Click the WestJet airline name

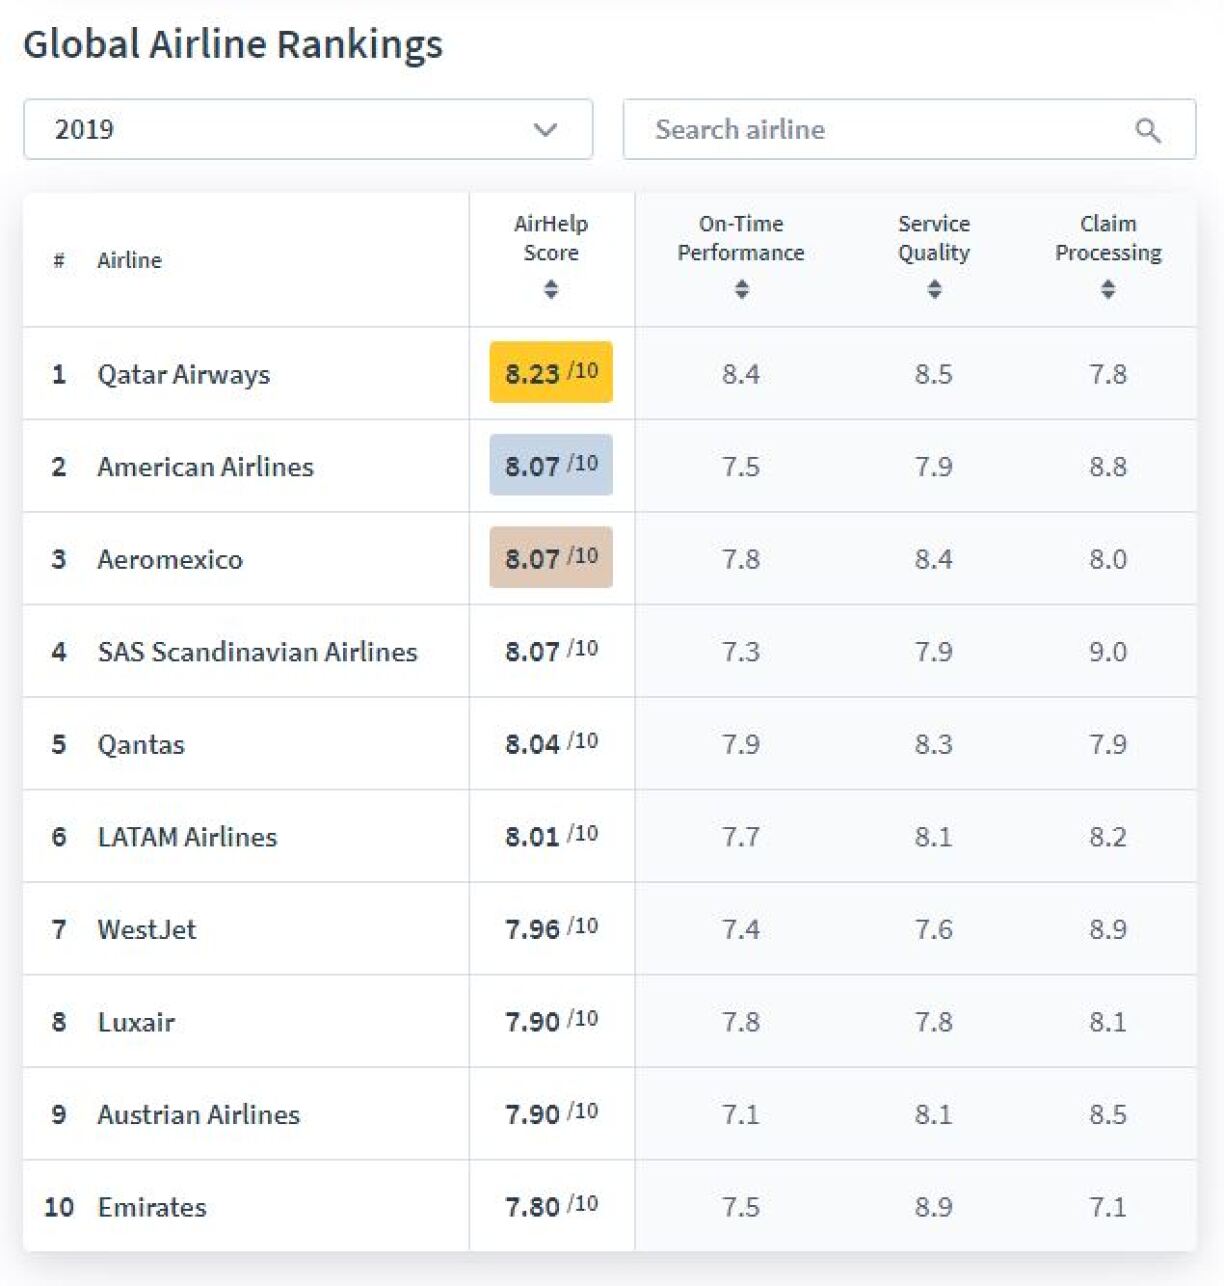[147, 930]
